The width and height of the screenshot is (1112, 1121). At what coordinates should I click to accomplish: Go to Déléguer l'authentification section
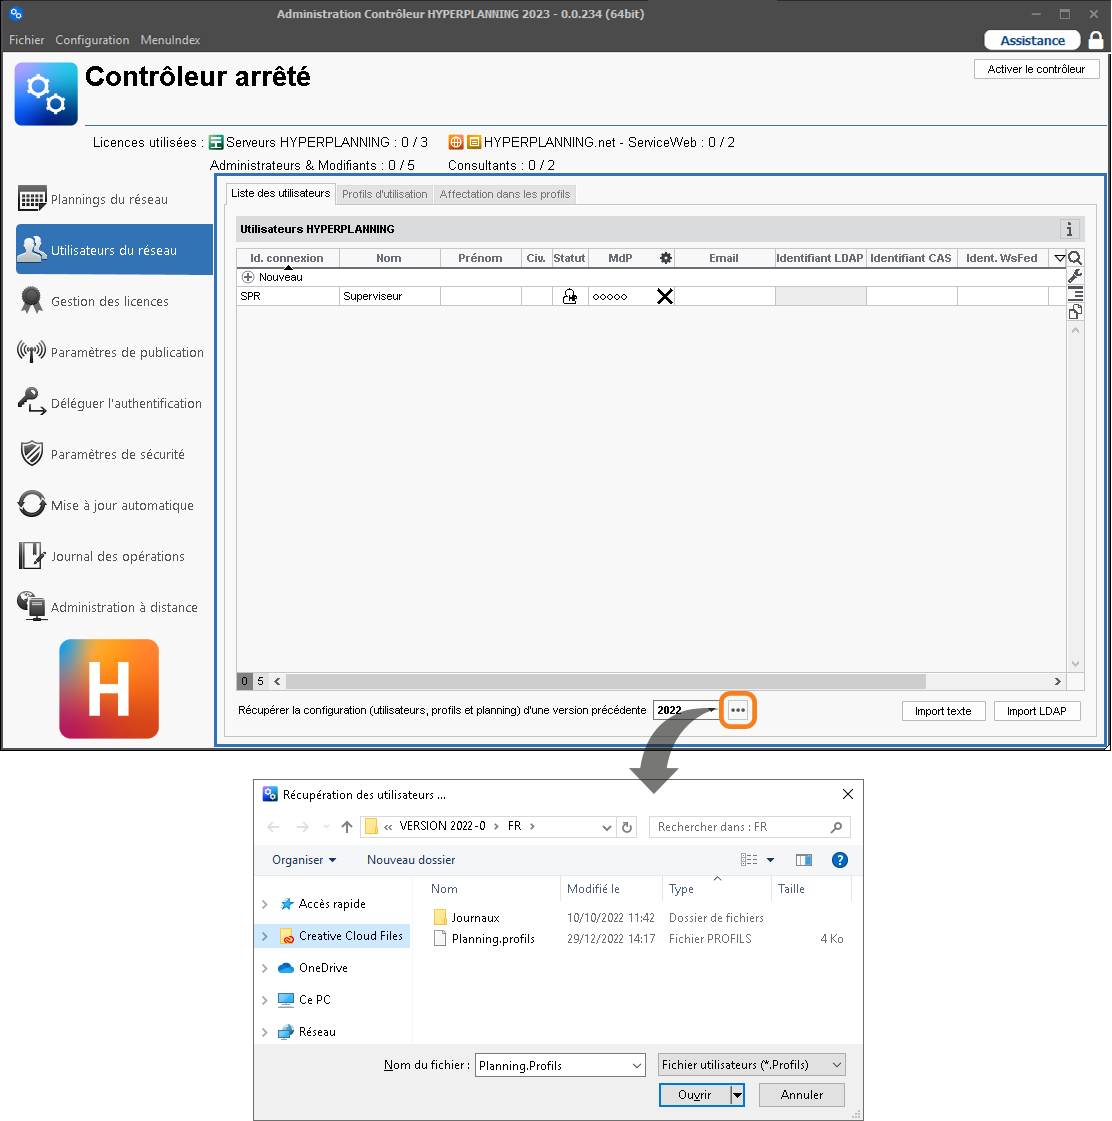coord(109,403)
